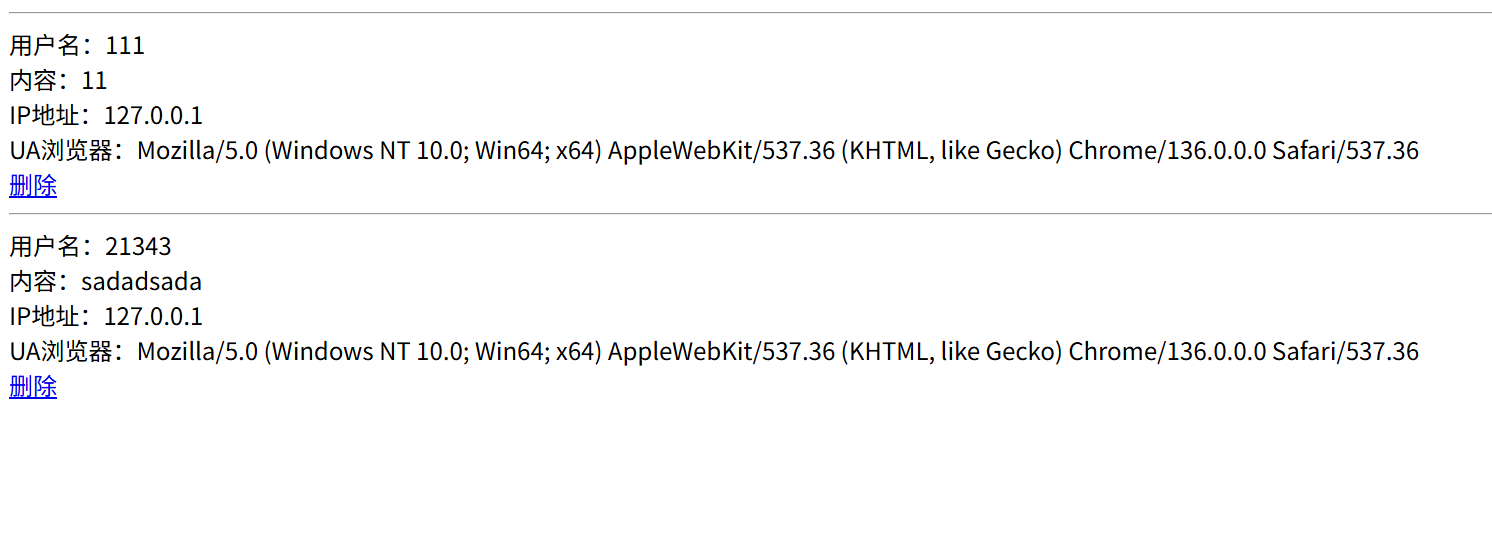Viewport: 1492px width, 546px height.
Task: Click the content text sadadsada
Action: [x=141, y=282]
